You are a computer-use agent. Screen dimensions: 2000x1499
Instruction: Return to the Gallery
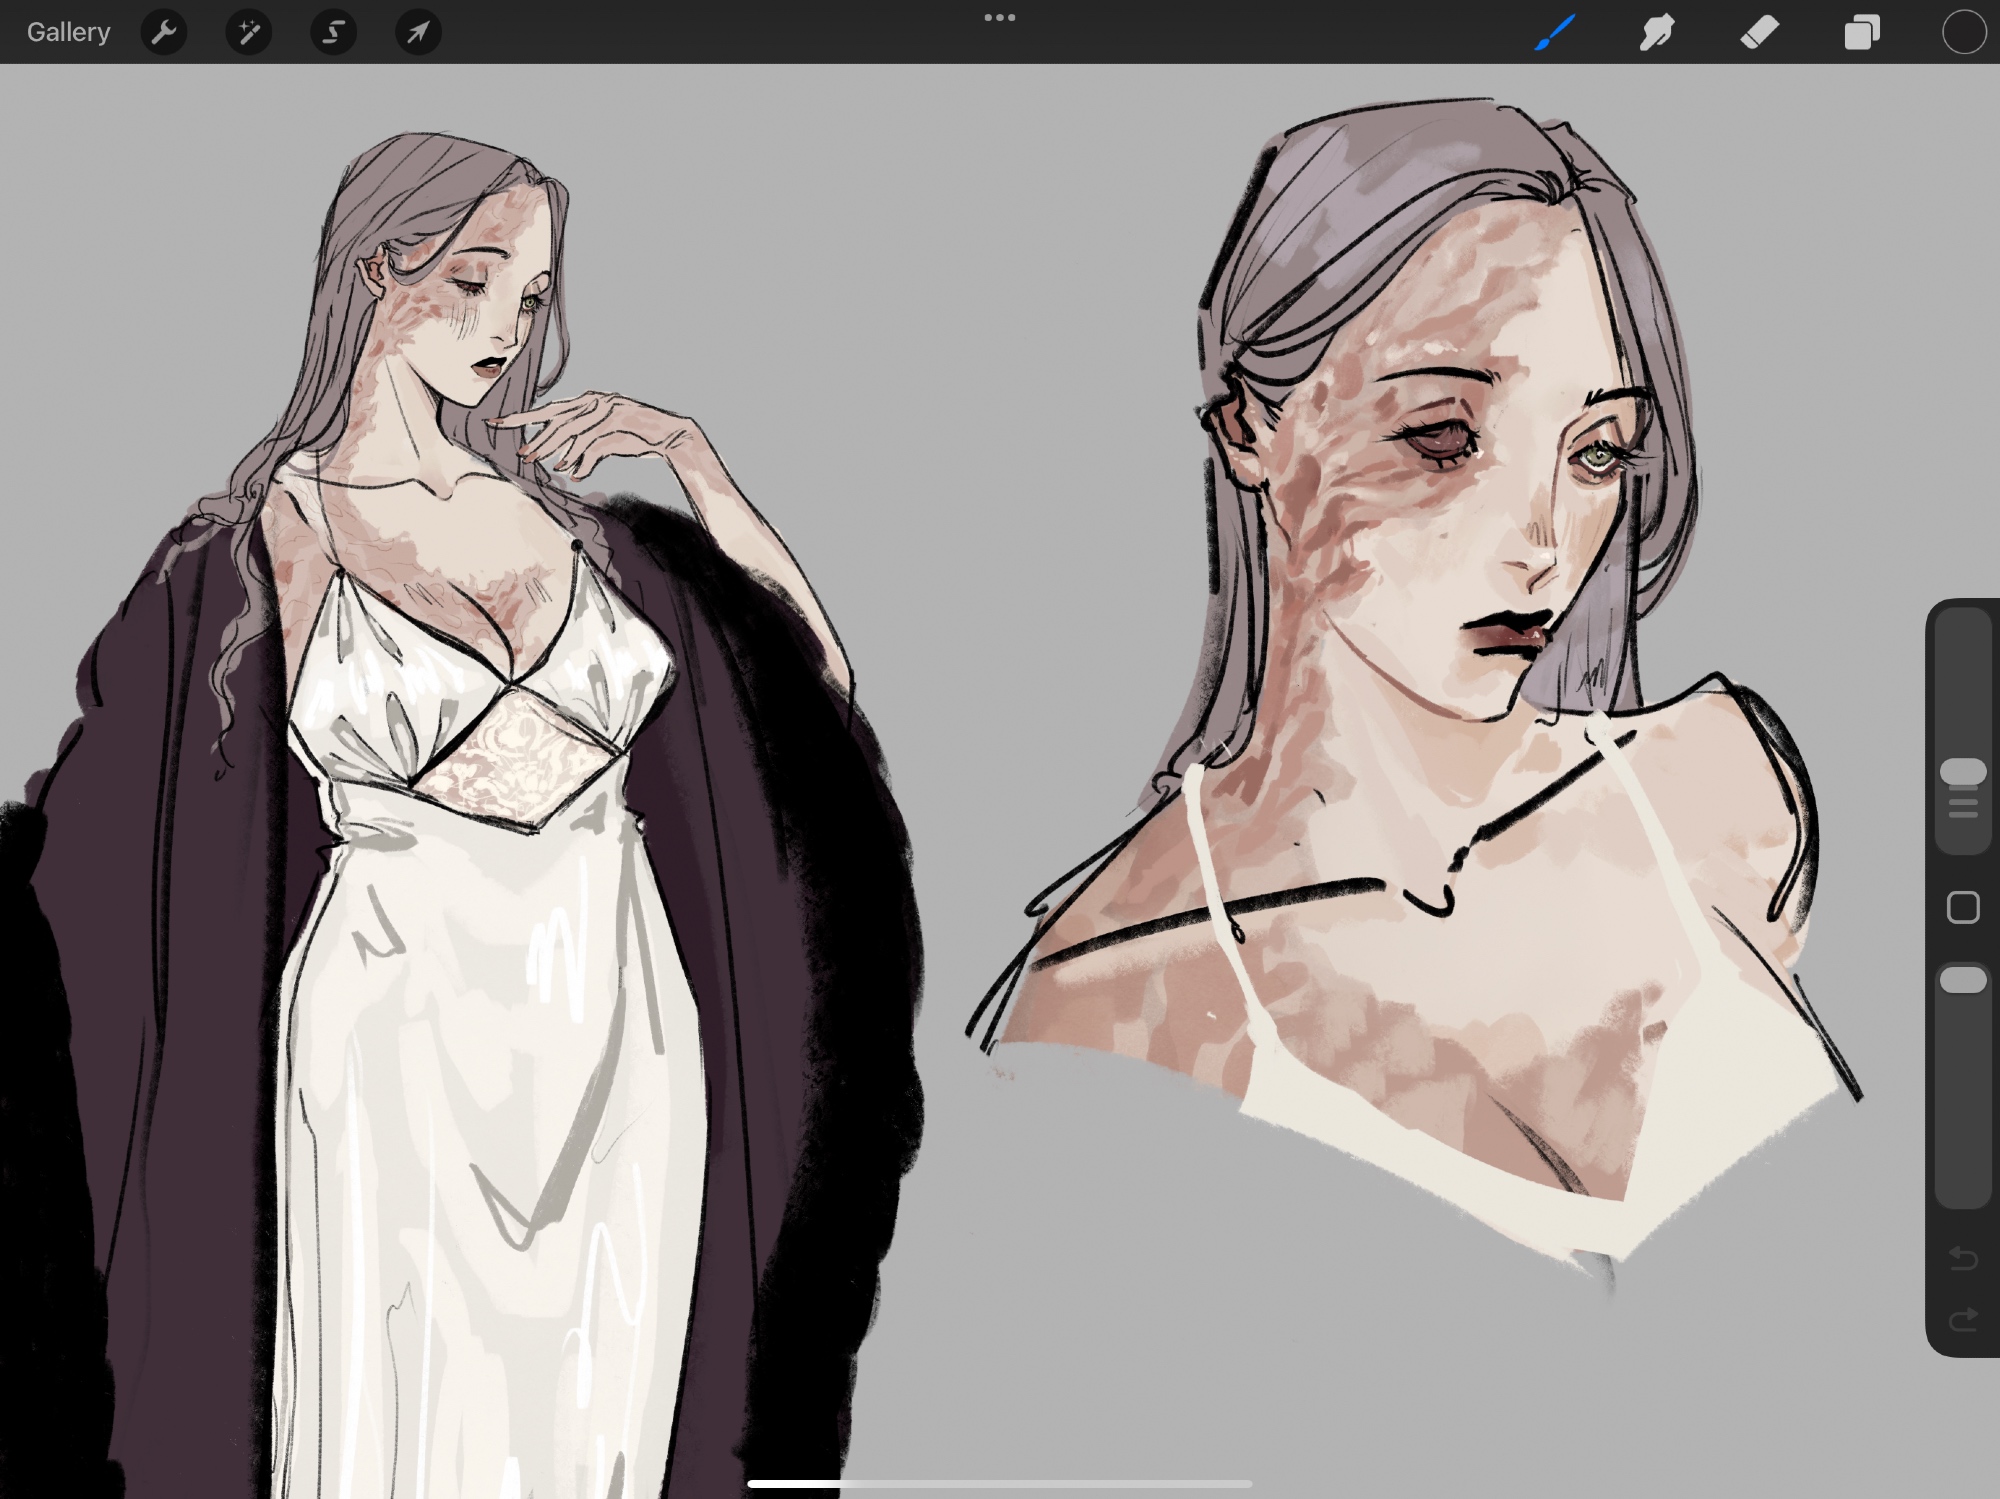click(x=68, y=32)
